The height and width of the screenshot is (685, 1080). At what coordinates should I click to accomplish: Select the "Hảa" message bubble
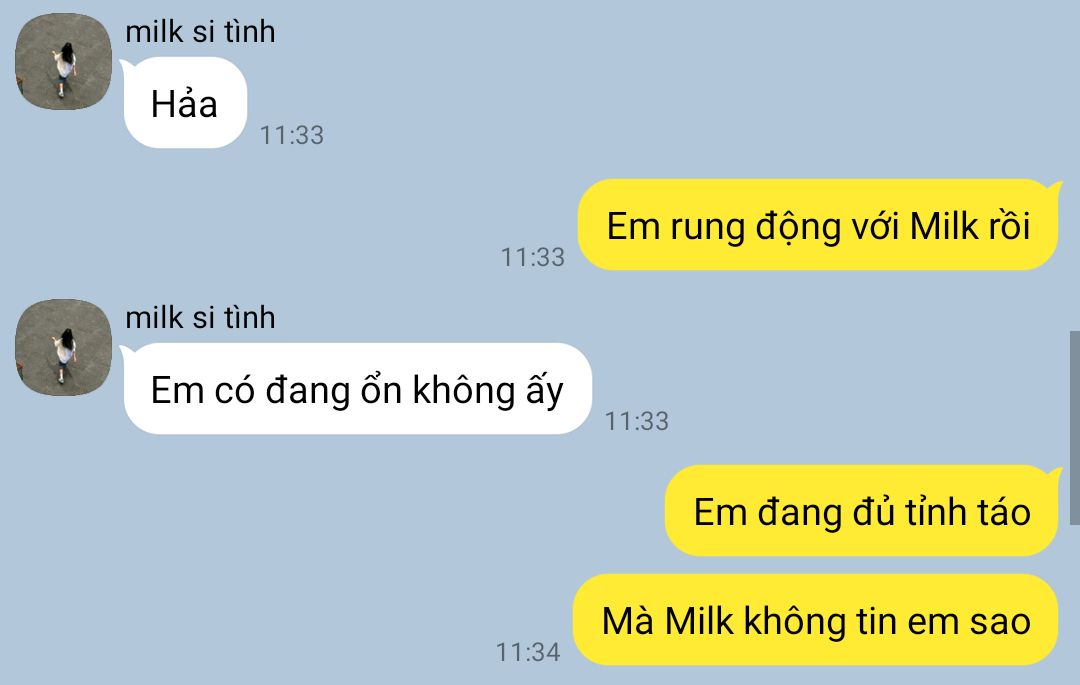(185, 103)
